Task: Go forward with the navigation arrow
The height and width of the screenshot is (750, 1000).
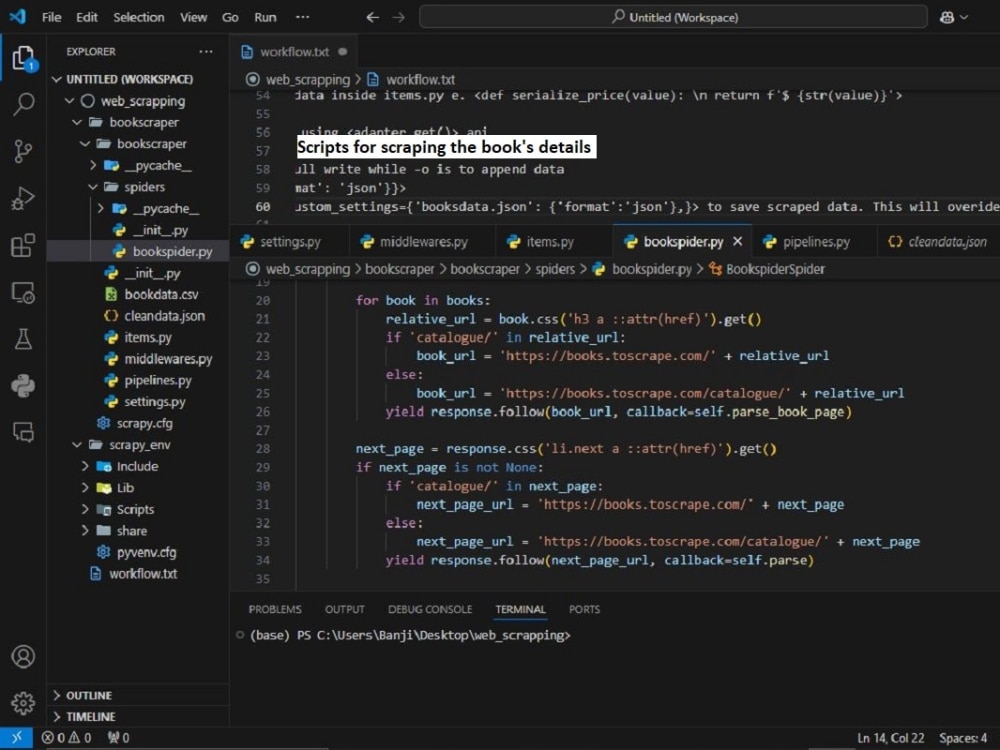Action: [x=399, y=17]
